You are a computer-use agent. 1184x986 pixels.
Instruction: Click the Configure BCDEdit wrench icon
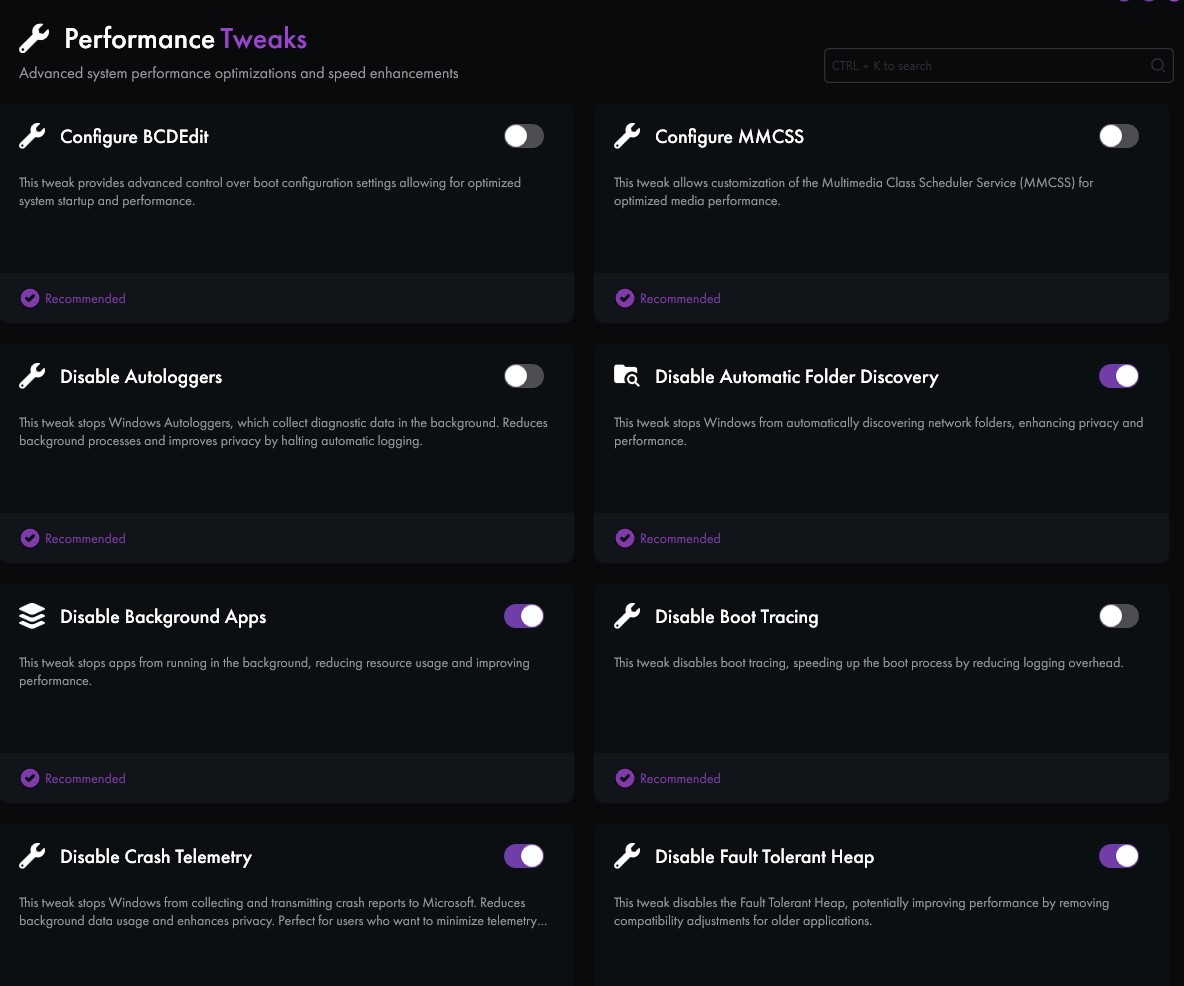32,136
